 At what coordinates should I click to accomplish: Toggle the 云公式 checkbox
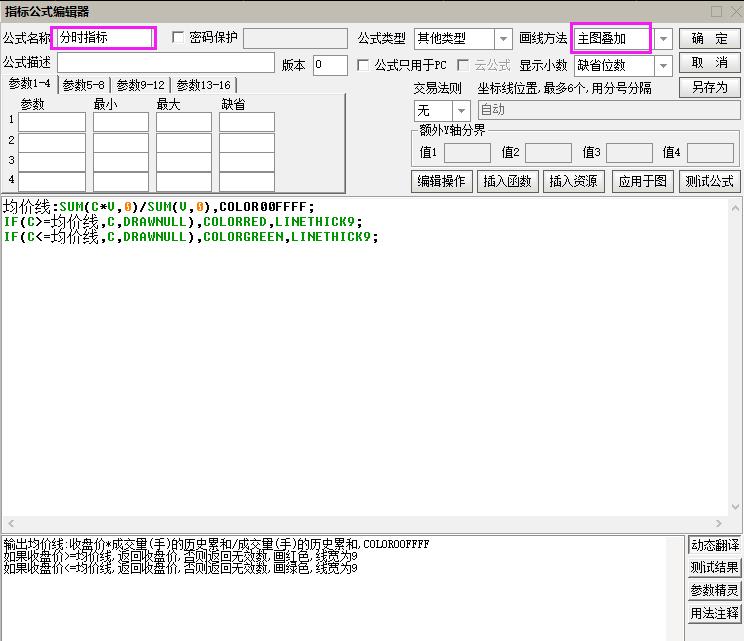coord(464,65)
